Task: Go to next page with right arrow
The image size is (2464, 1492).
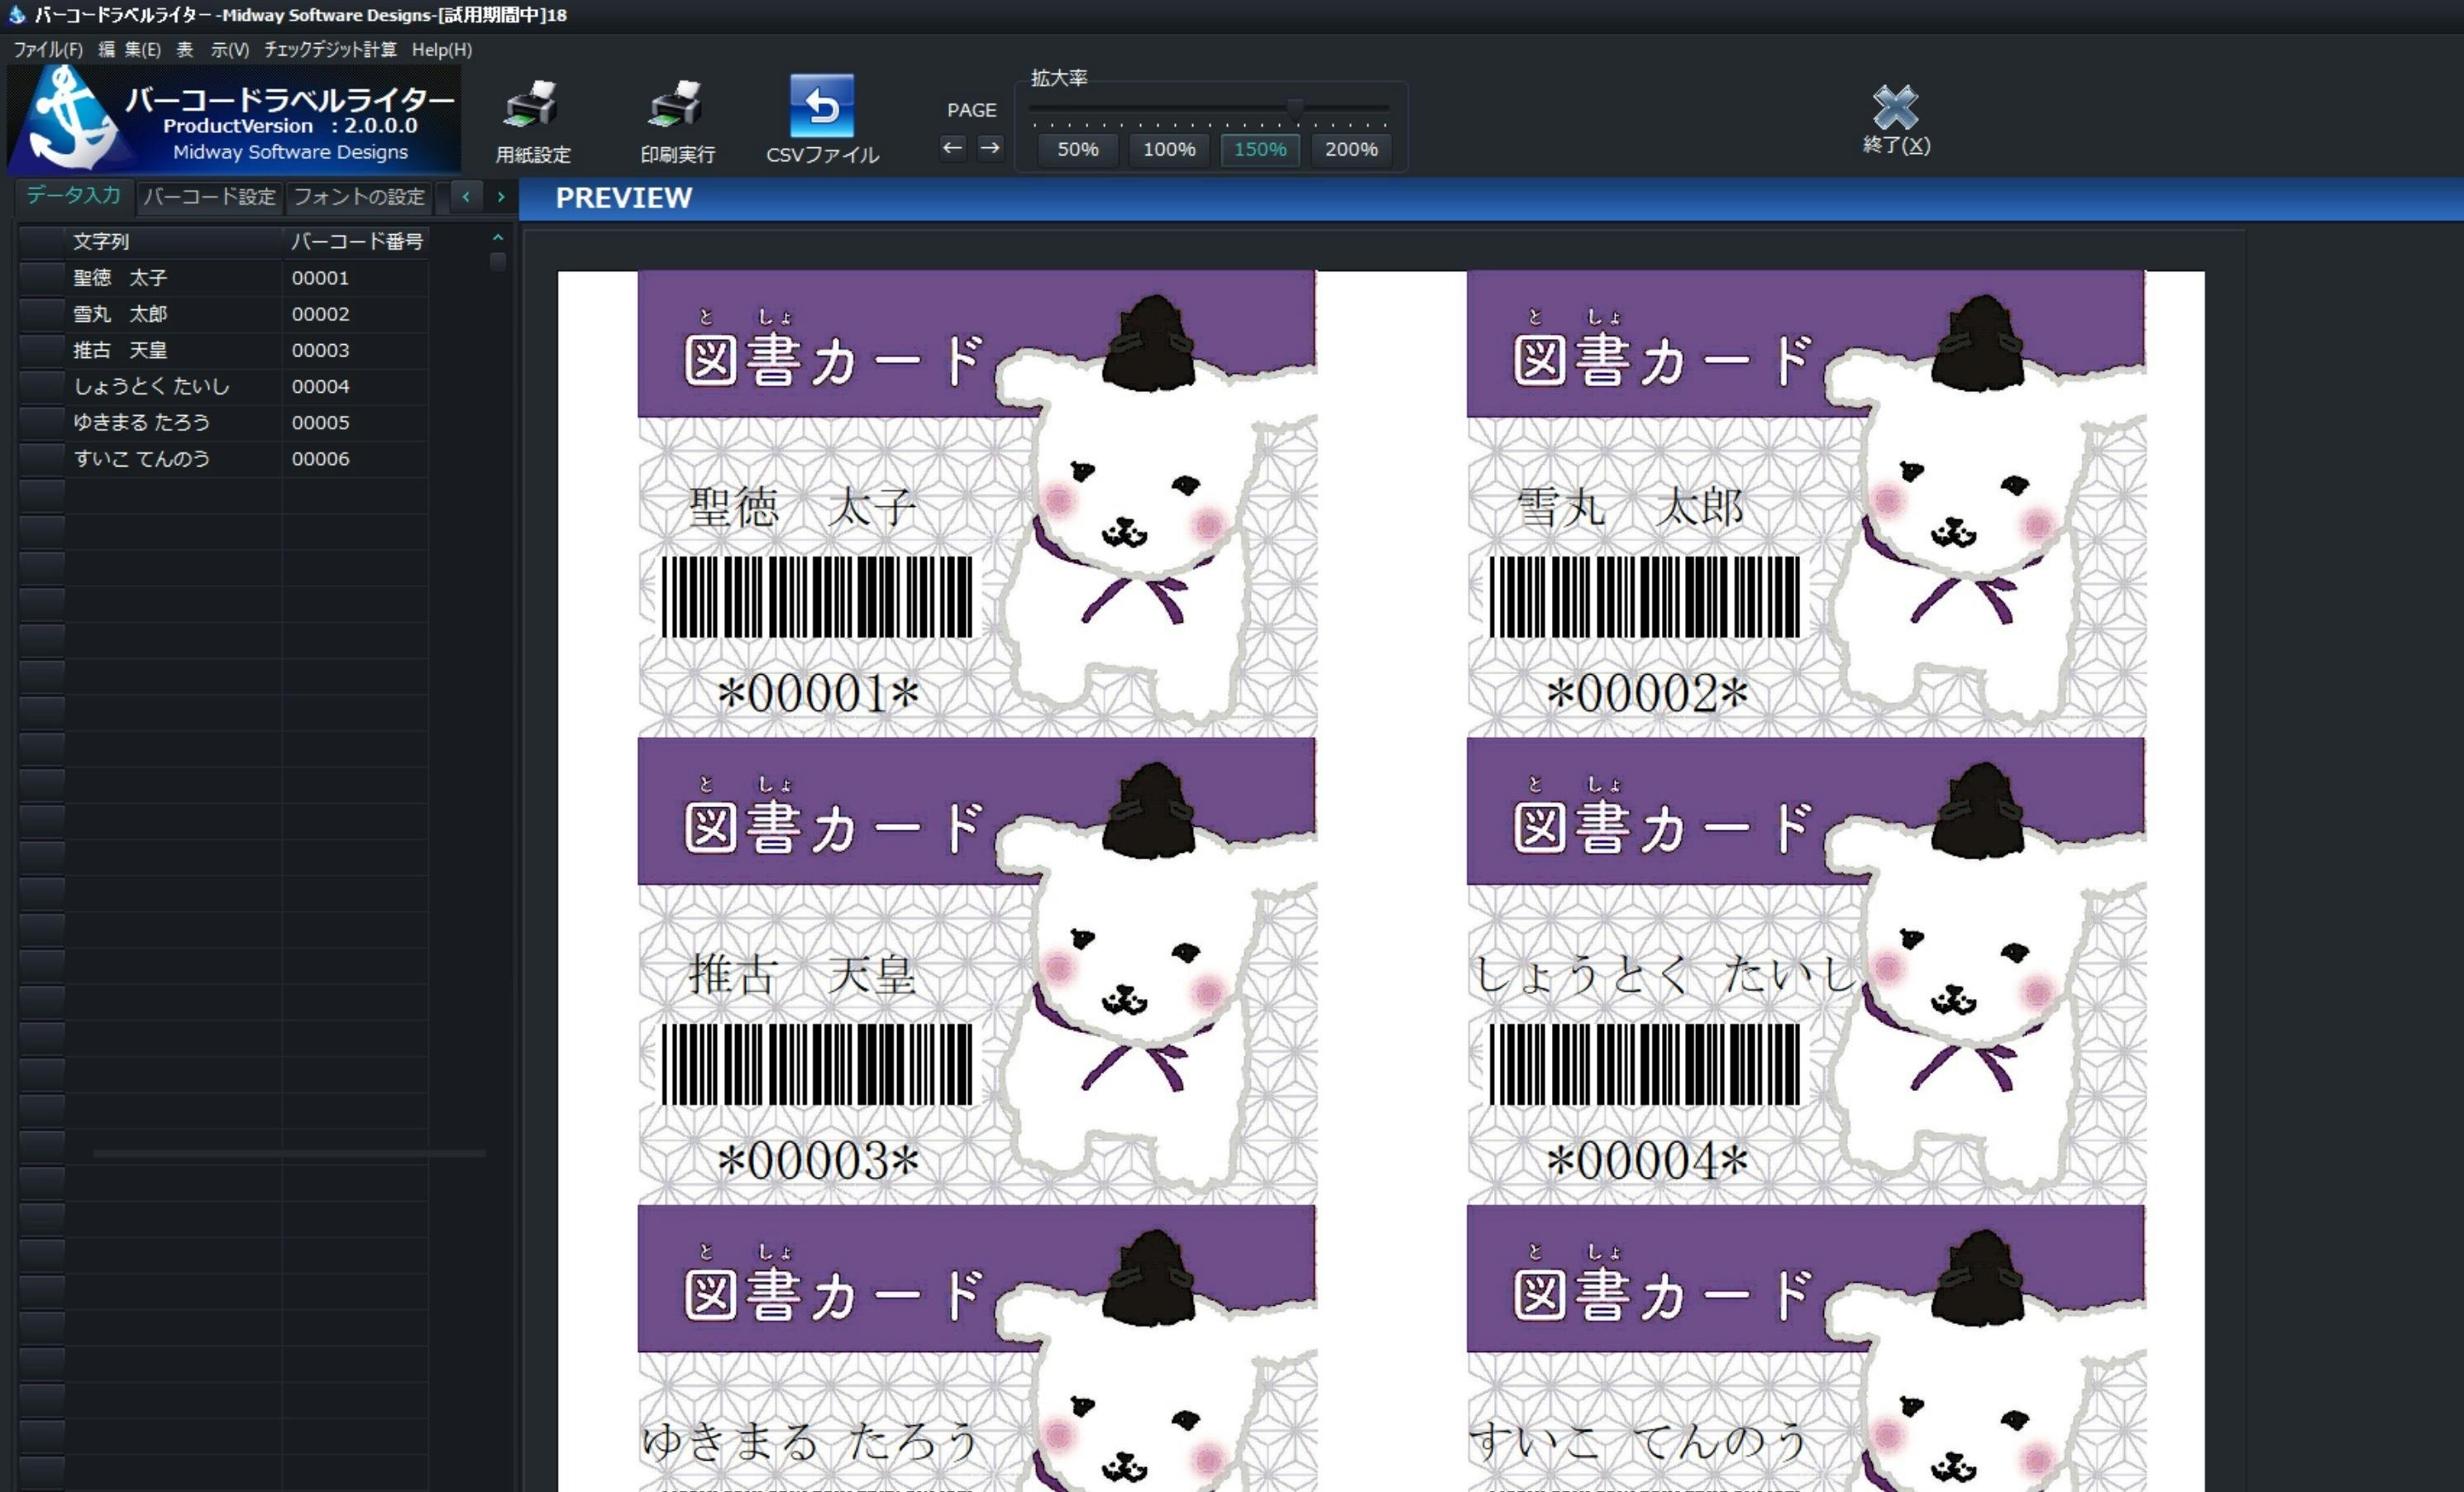Action: point(990,148)
